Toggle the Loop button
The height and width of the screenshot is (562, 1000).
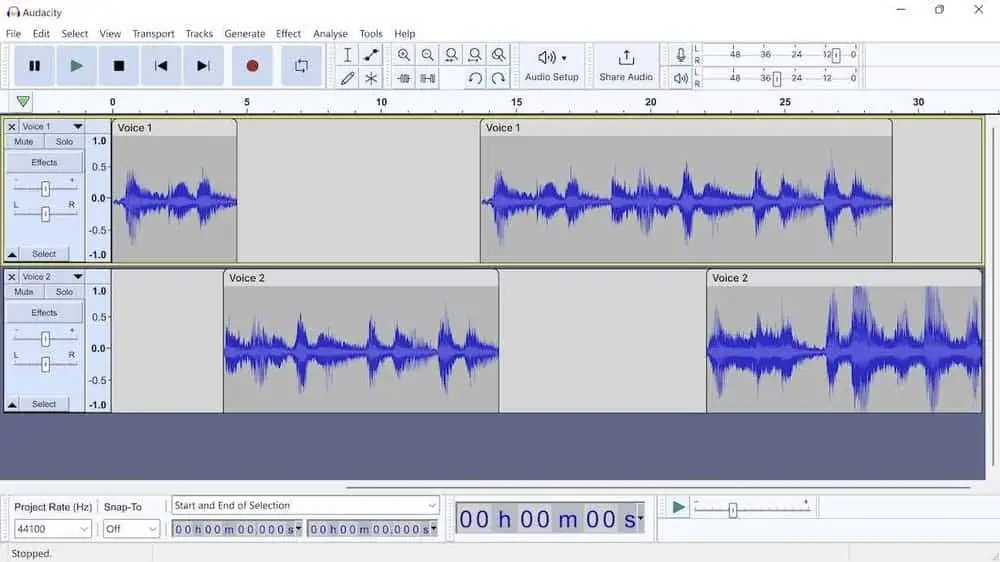tap(301, 66)
